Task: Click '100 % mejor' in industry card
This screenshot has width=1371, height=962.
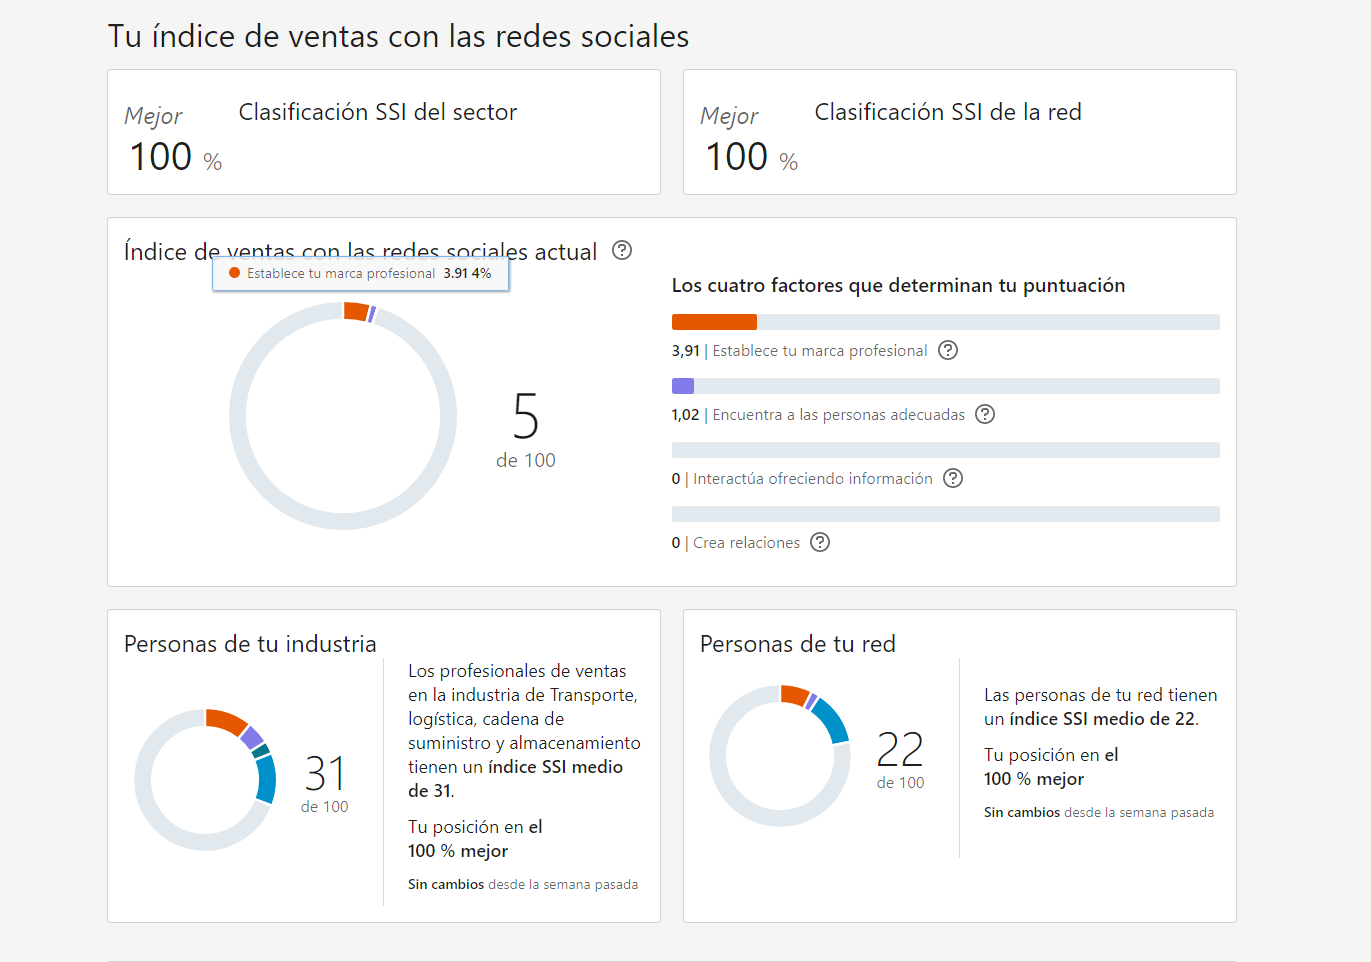Action: 458,851
